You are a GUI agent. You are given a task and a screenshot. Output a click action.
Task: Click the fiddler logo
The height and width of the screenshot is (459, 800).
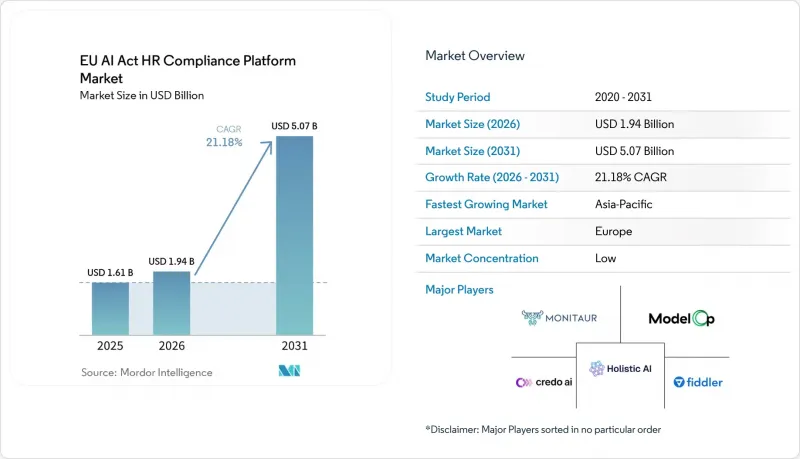click(x=698, y=382)
